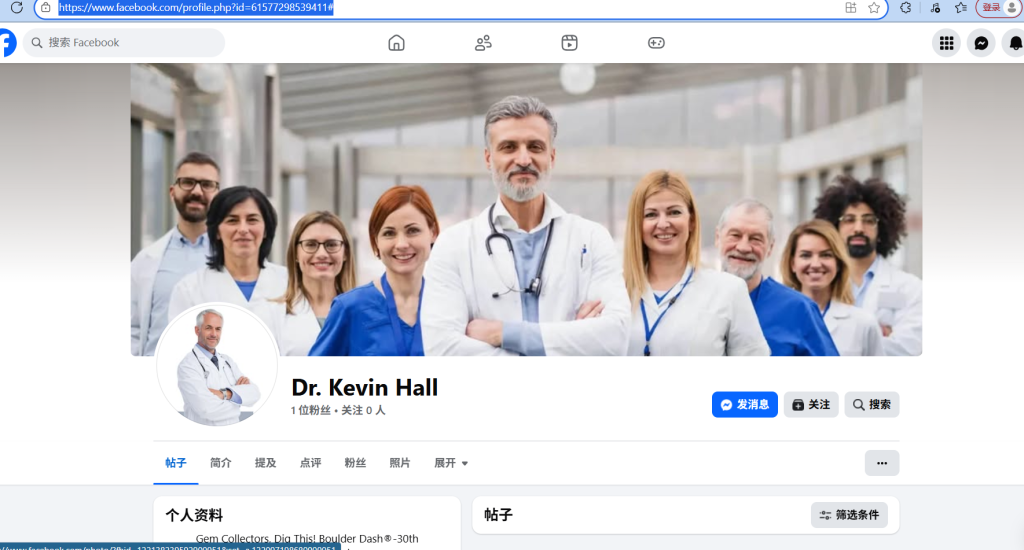
Task: Open Dr. Kevin Hall's profile picture
Action: (217, 365)
